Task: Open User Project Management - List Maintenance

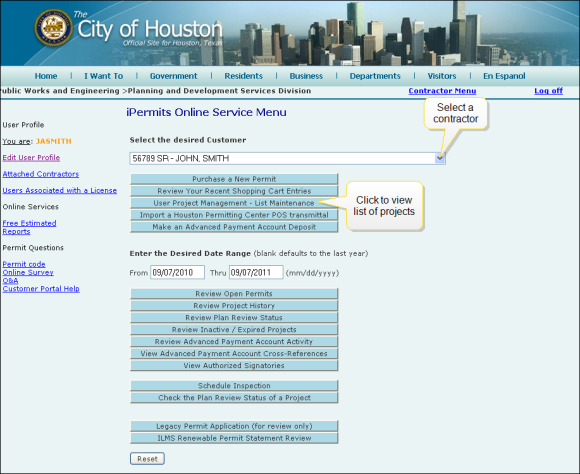Action: pyautogui.click(x=234, y=203)
